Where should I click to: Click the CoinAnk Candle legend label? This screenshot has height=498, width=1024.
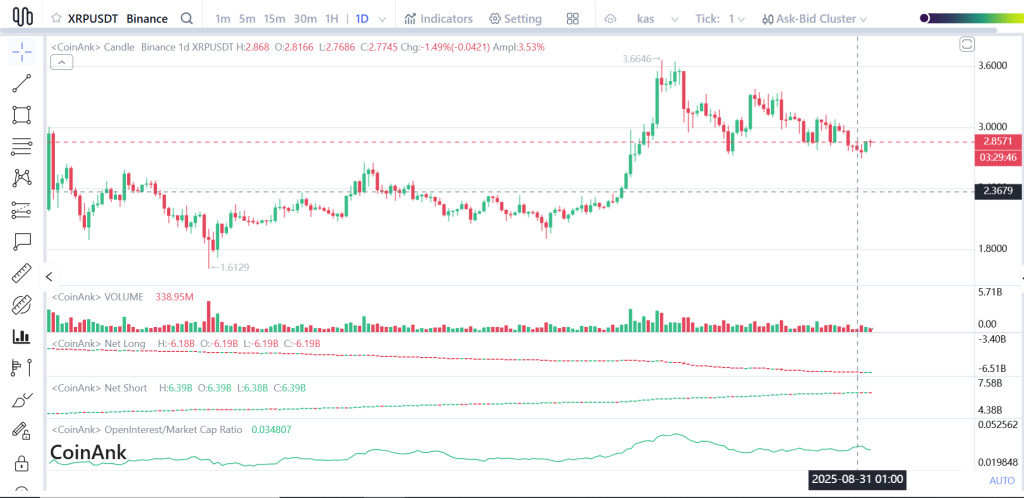[93, 47]
